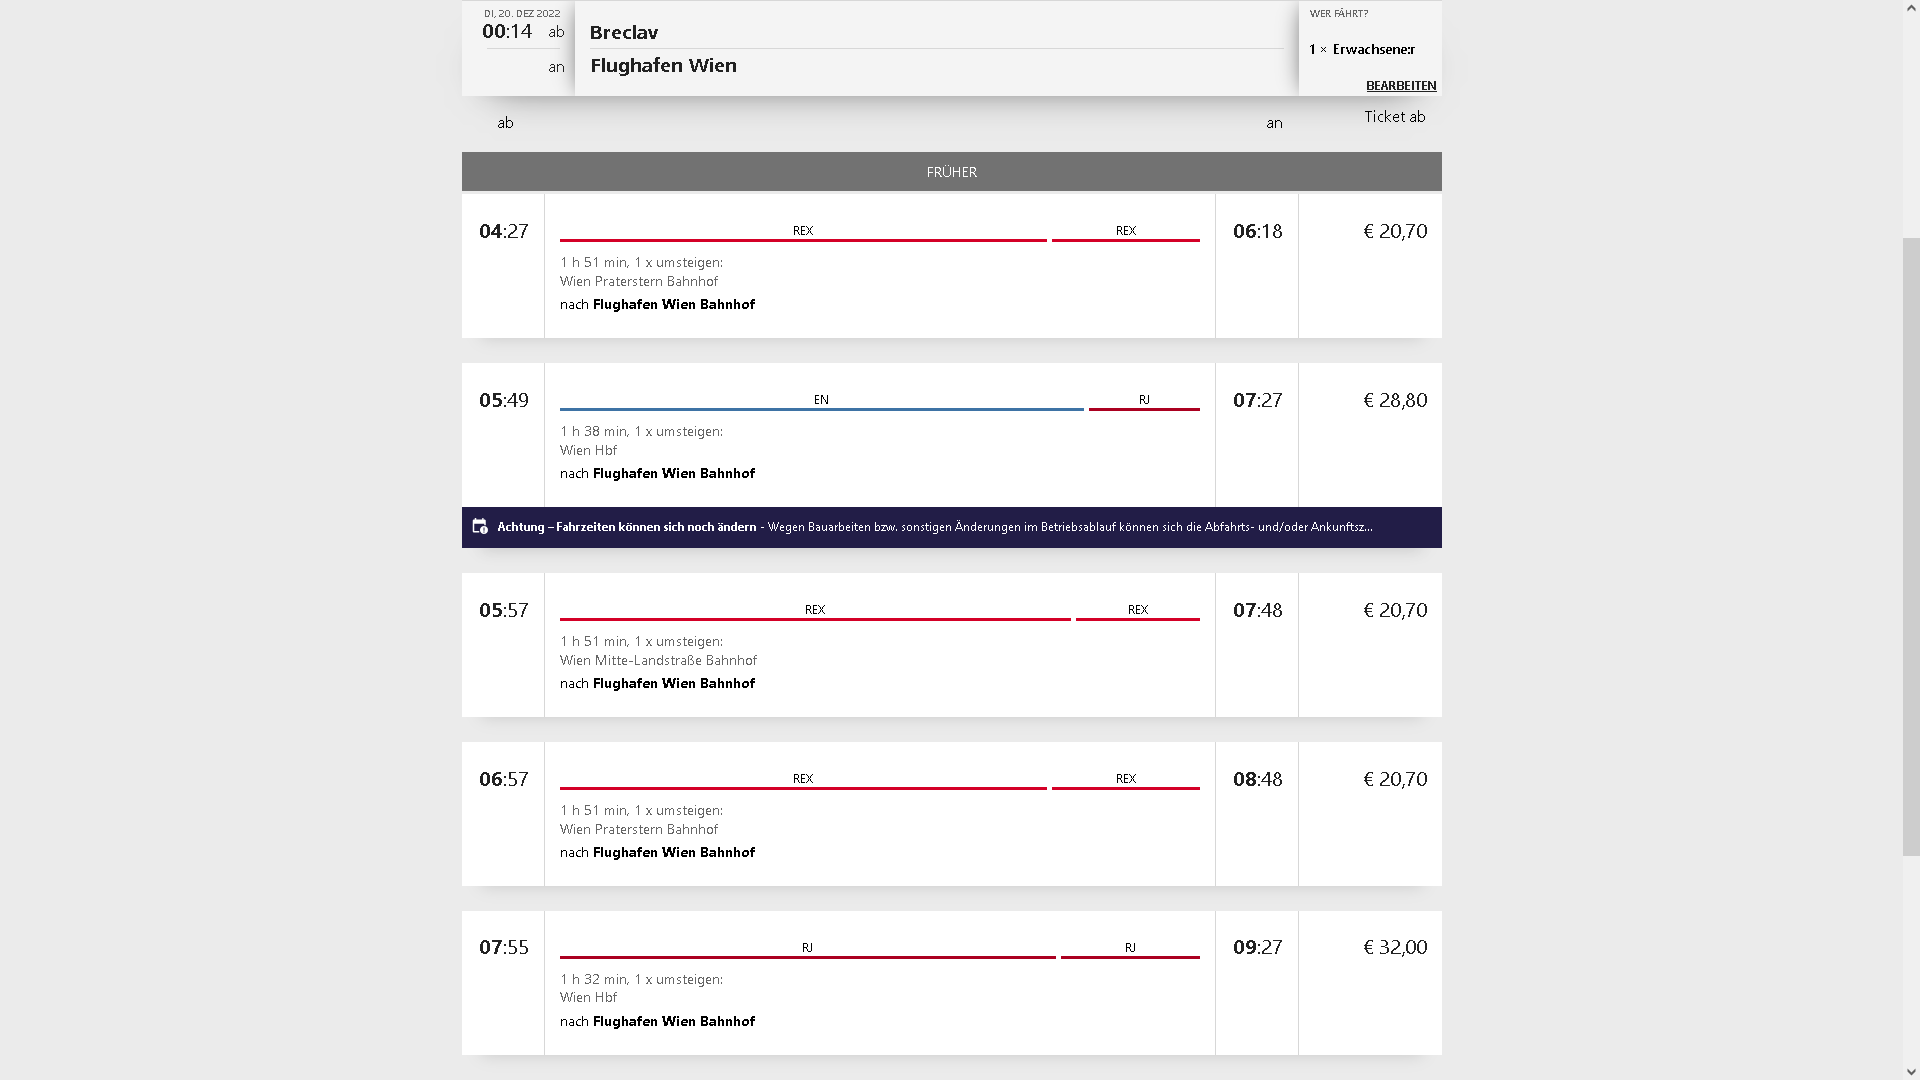Open the Breclav departure station field
The image size is (1920, 1080).
[935, 32]
